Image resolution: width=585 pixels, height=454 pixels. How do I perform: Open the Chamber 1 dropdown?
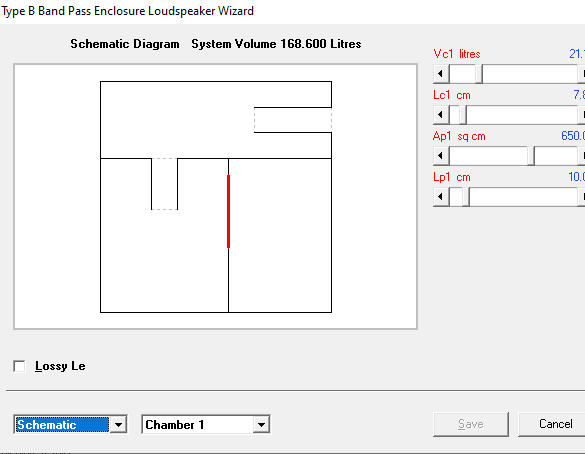[x=261, y=425]
